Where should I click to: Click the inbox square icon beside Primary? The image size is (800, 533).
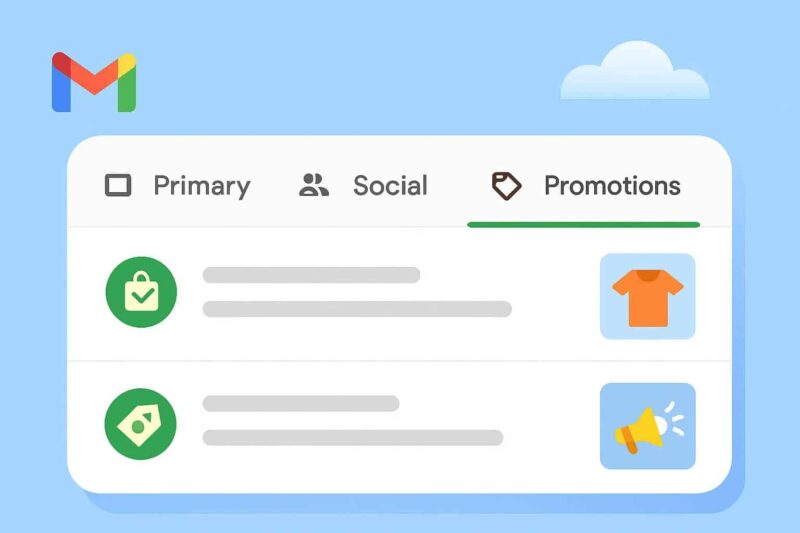coord(118,185)
